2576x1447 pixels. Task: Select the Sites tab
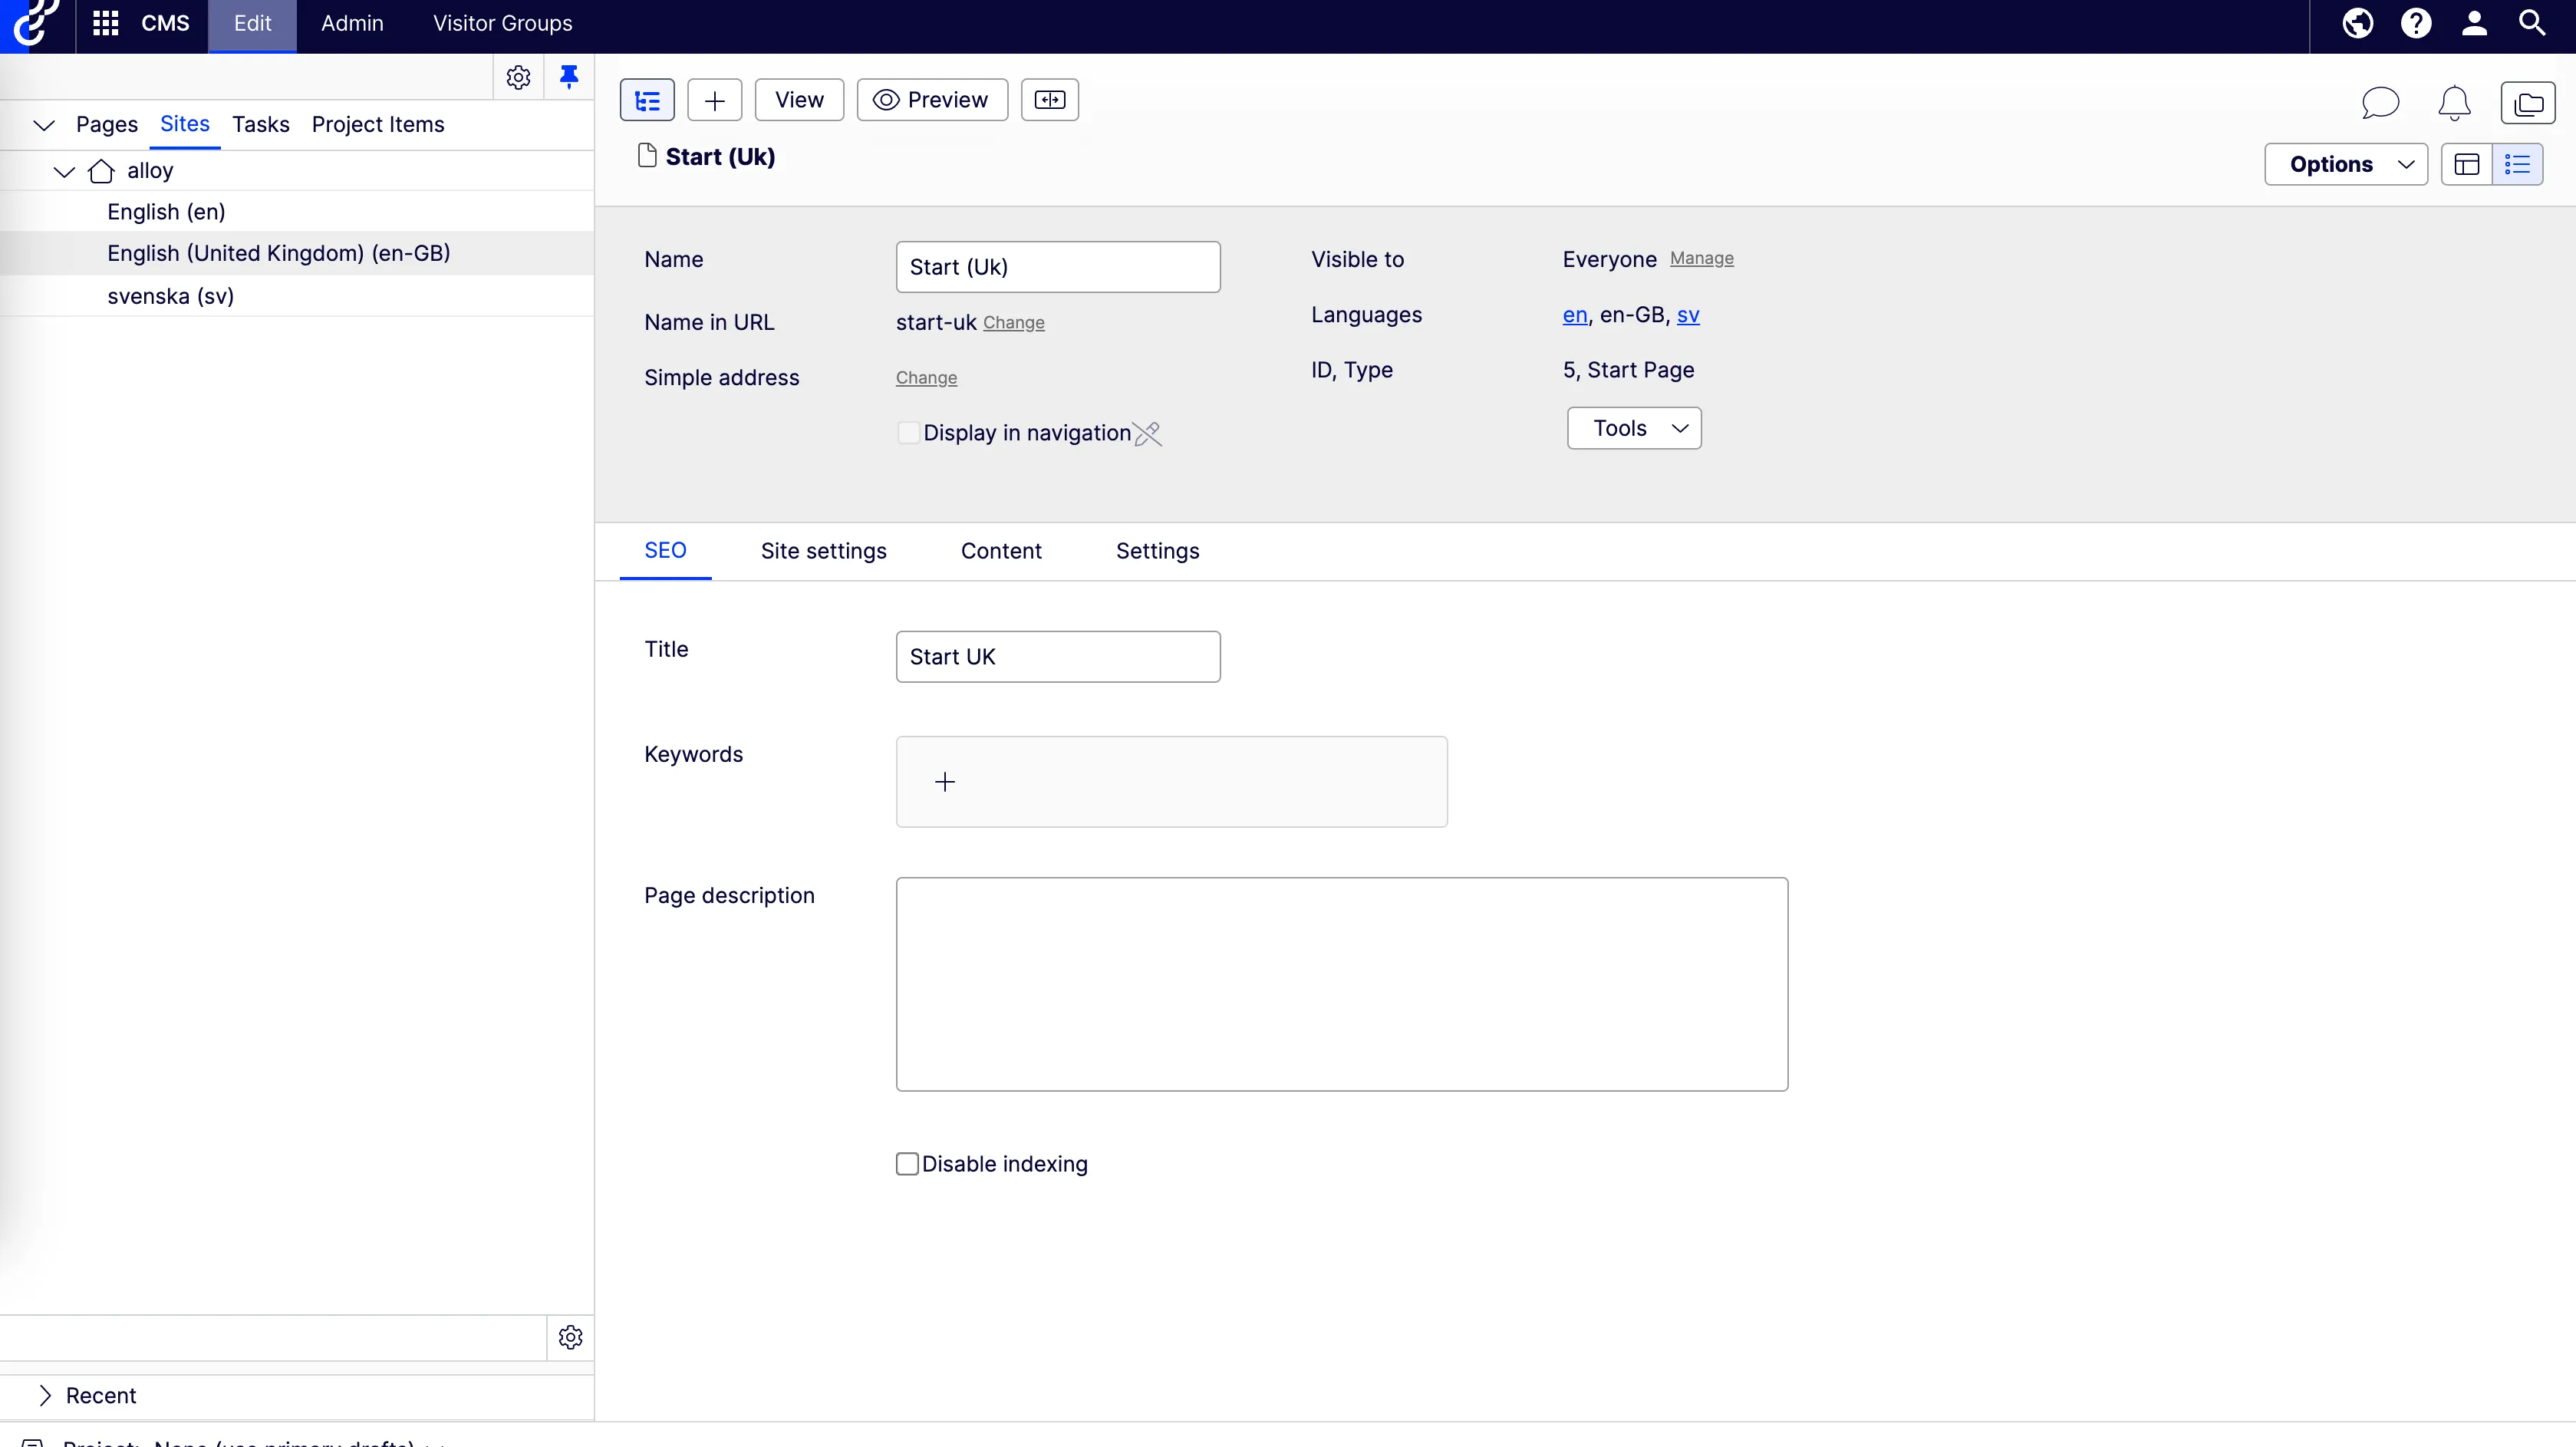click(185, 124)
